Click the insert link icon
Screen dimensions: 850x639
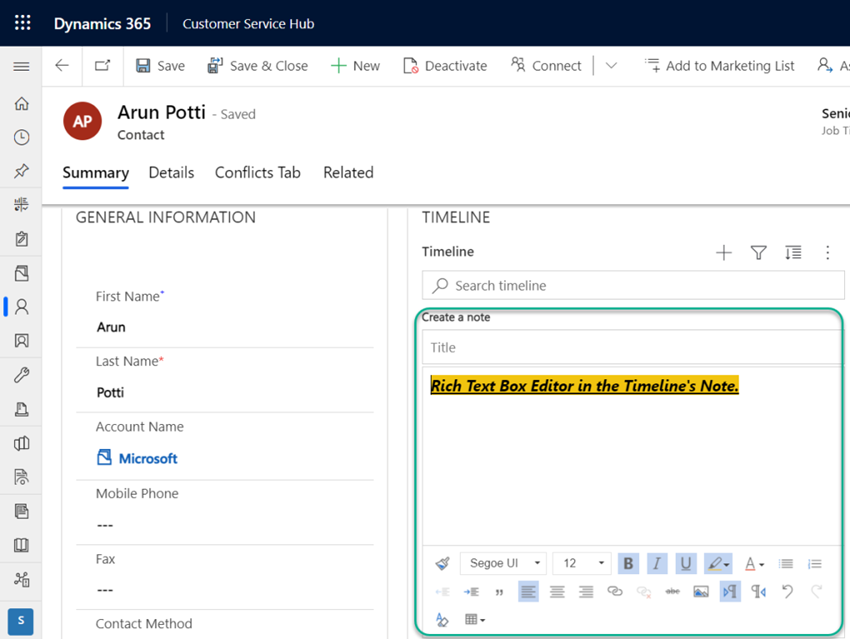613,591
